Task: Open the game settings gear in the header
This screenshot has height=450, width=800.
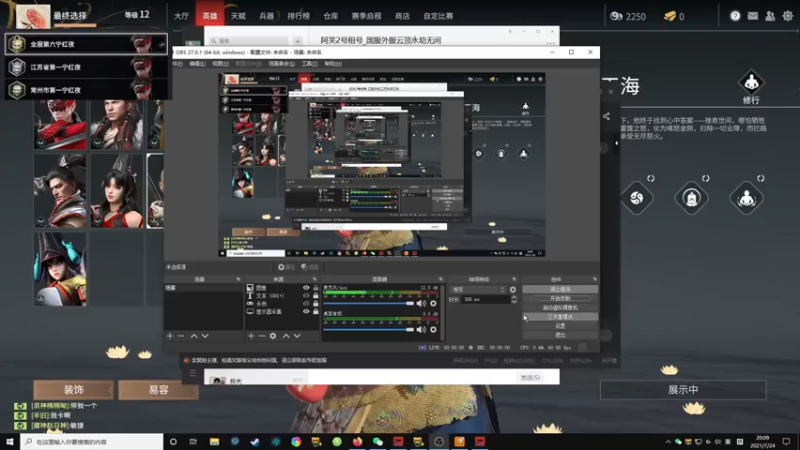Action: [x=788, y=16]
